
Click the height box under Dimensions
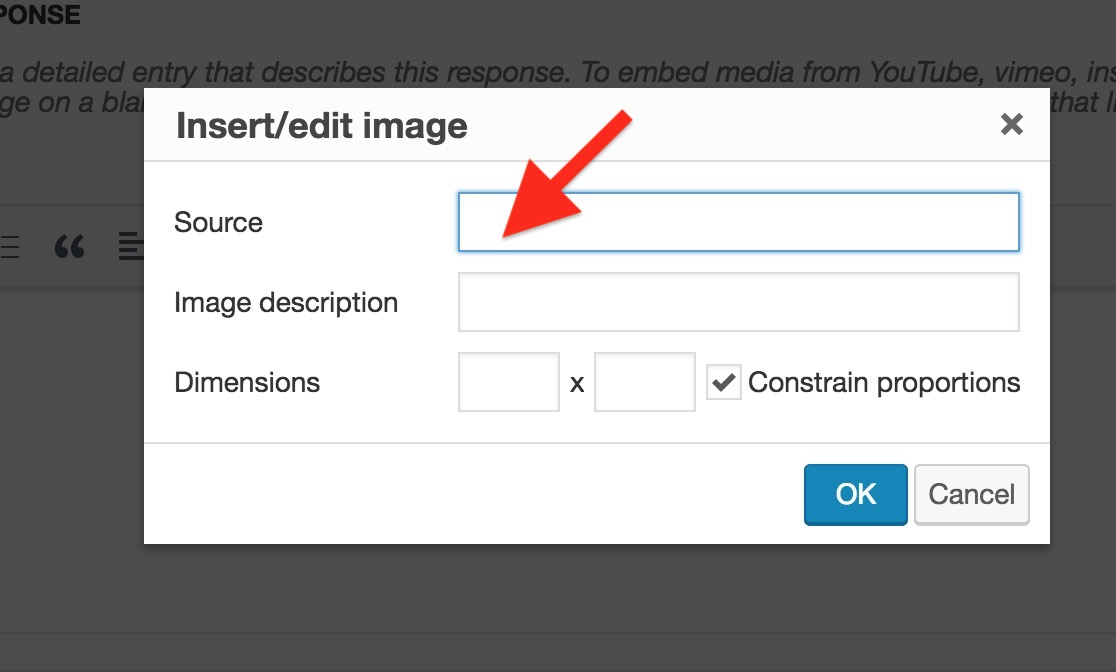pyautogui.click(x=644, y=382)
